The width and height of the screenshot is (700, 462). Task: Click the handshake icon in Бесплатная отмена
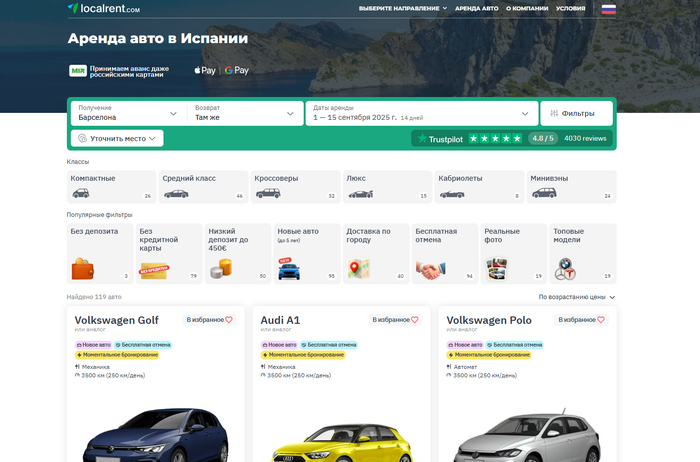431,271
